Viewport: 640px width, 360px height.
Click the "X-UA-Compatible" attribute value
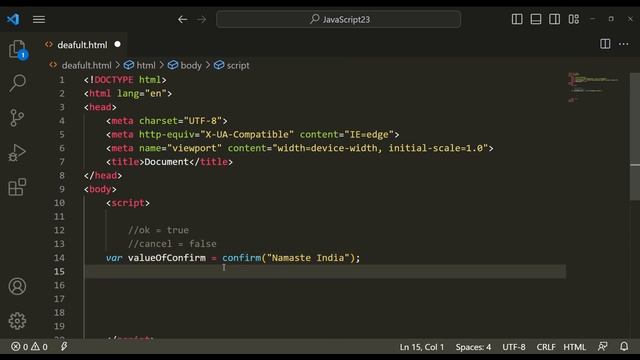tap(247, 135)
